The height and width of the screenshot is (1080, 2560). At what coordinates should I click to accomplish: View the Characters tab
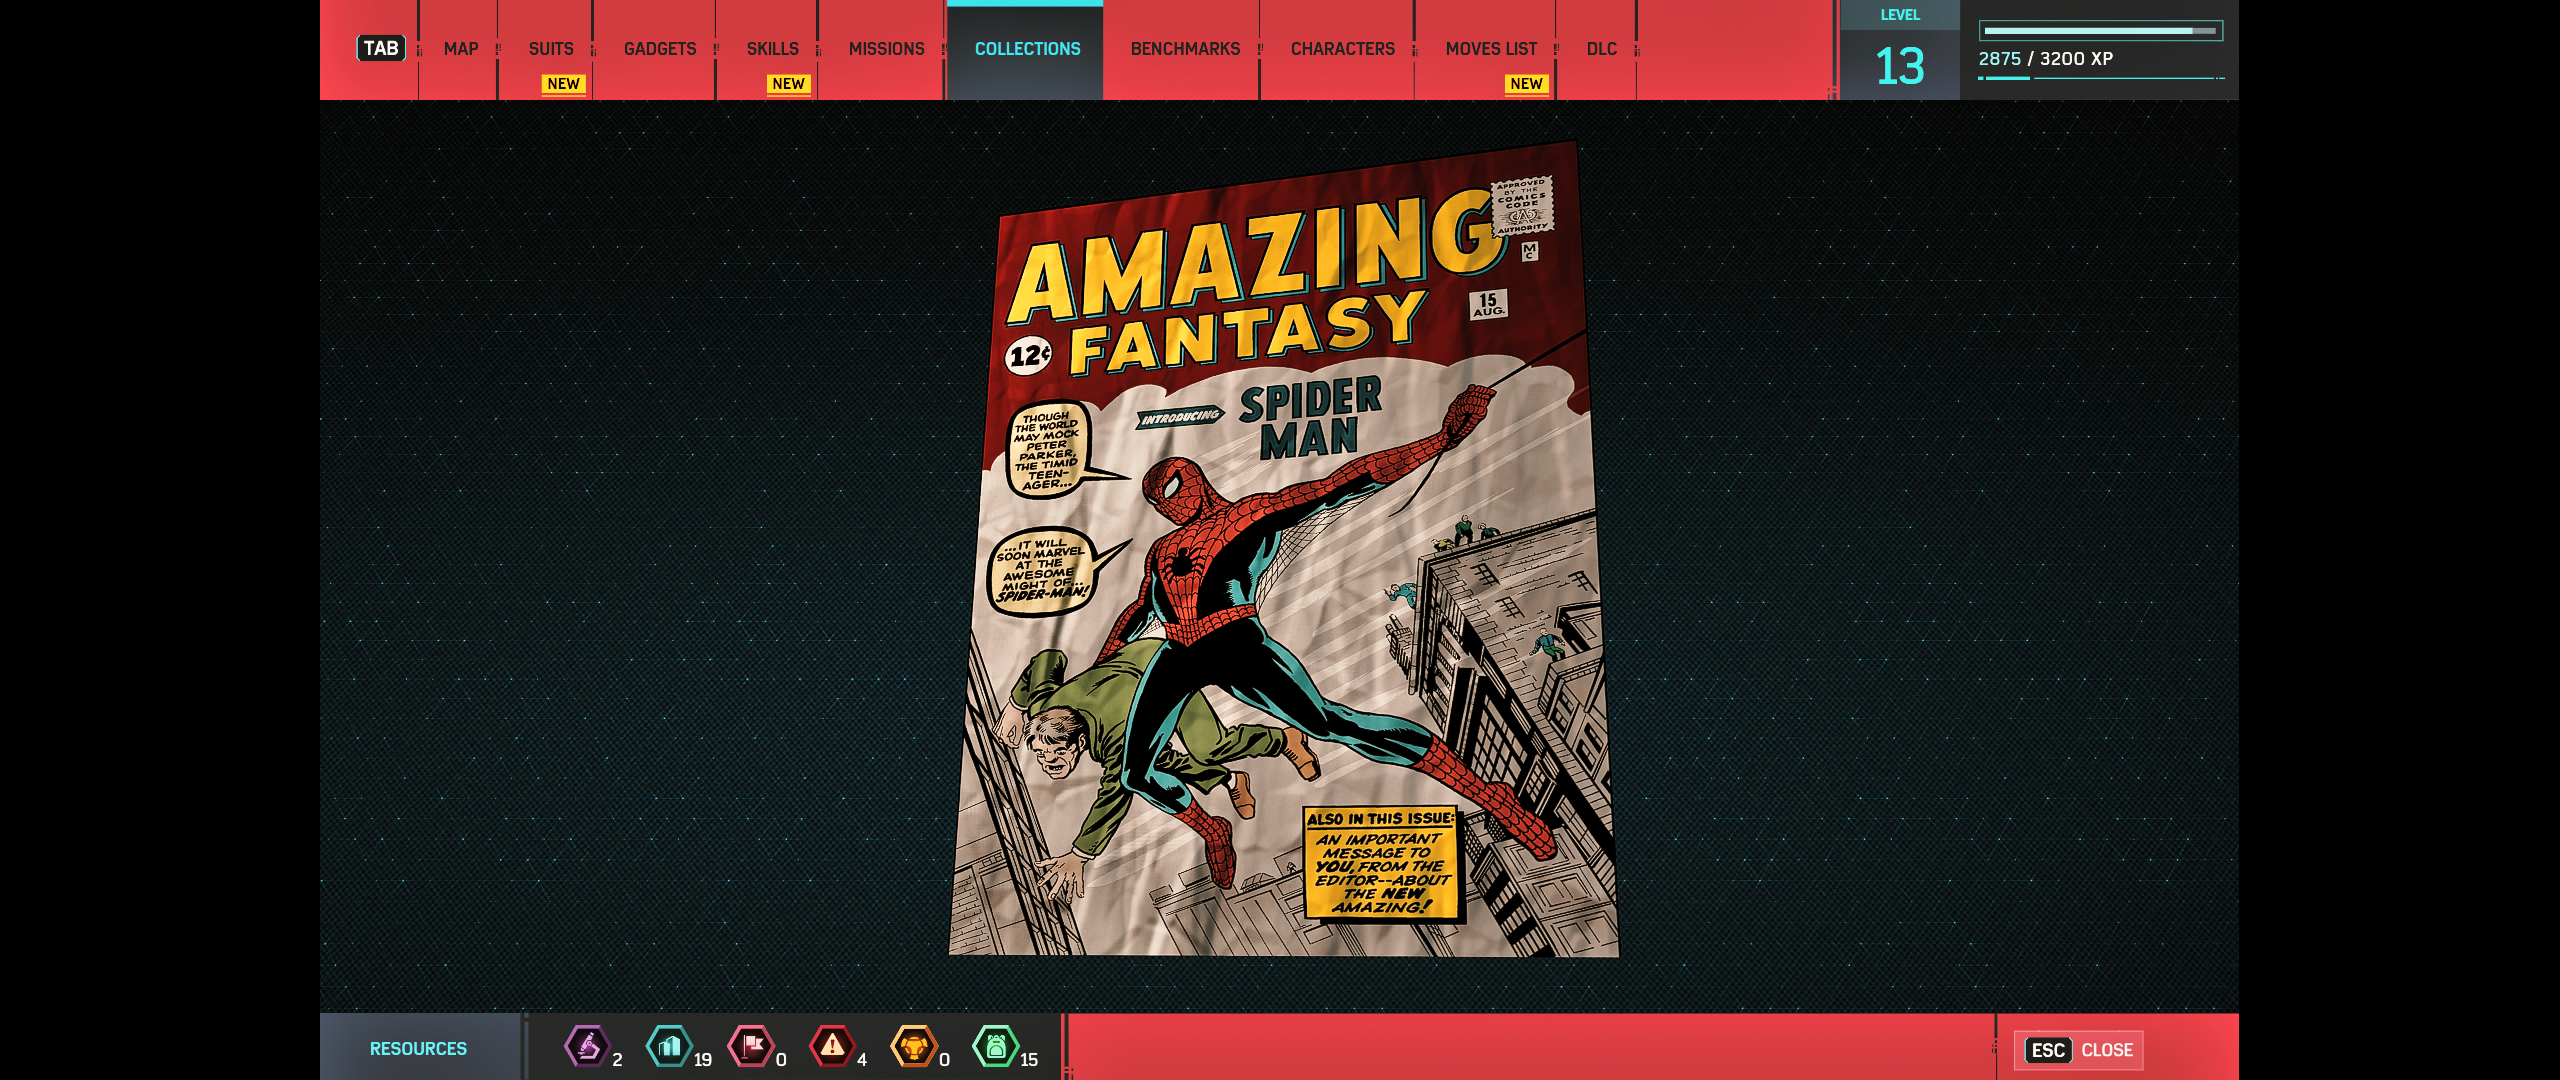coord(1342,49)
